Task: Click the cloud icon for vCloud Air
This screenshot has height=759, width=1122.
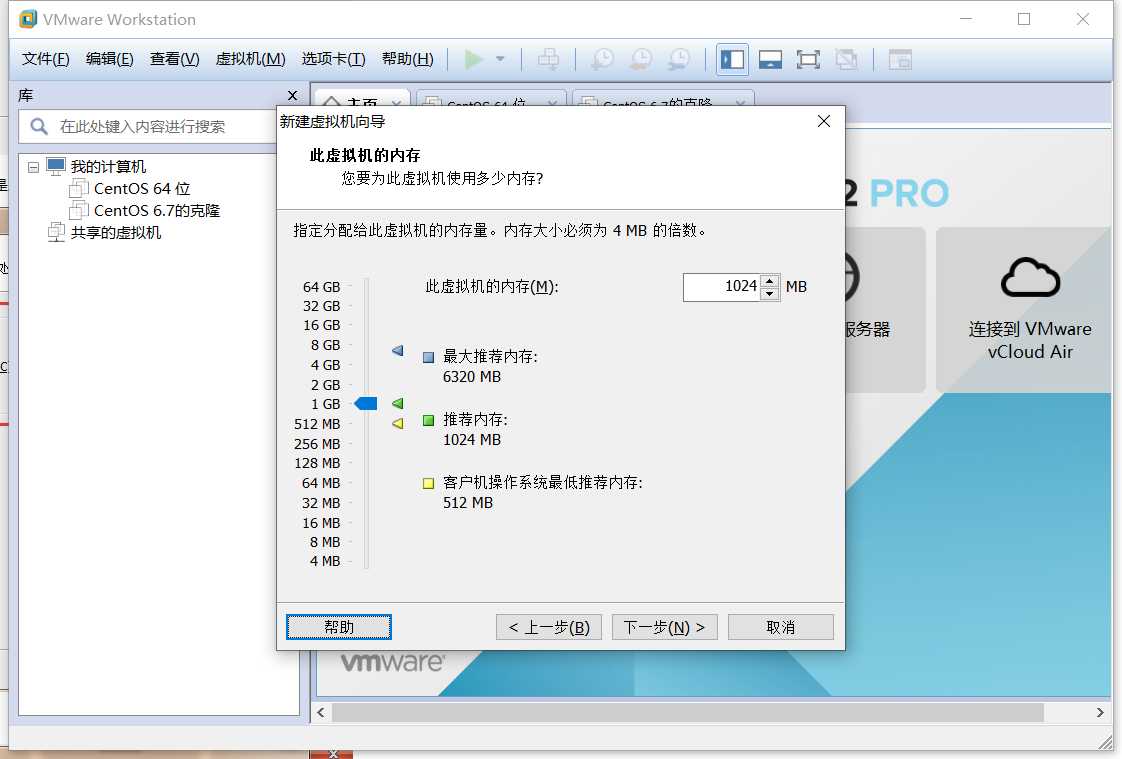Action: tap(1030, 278)
